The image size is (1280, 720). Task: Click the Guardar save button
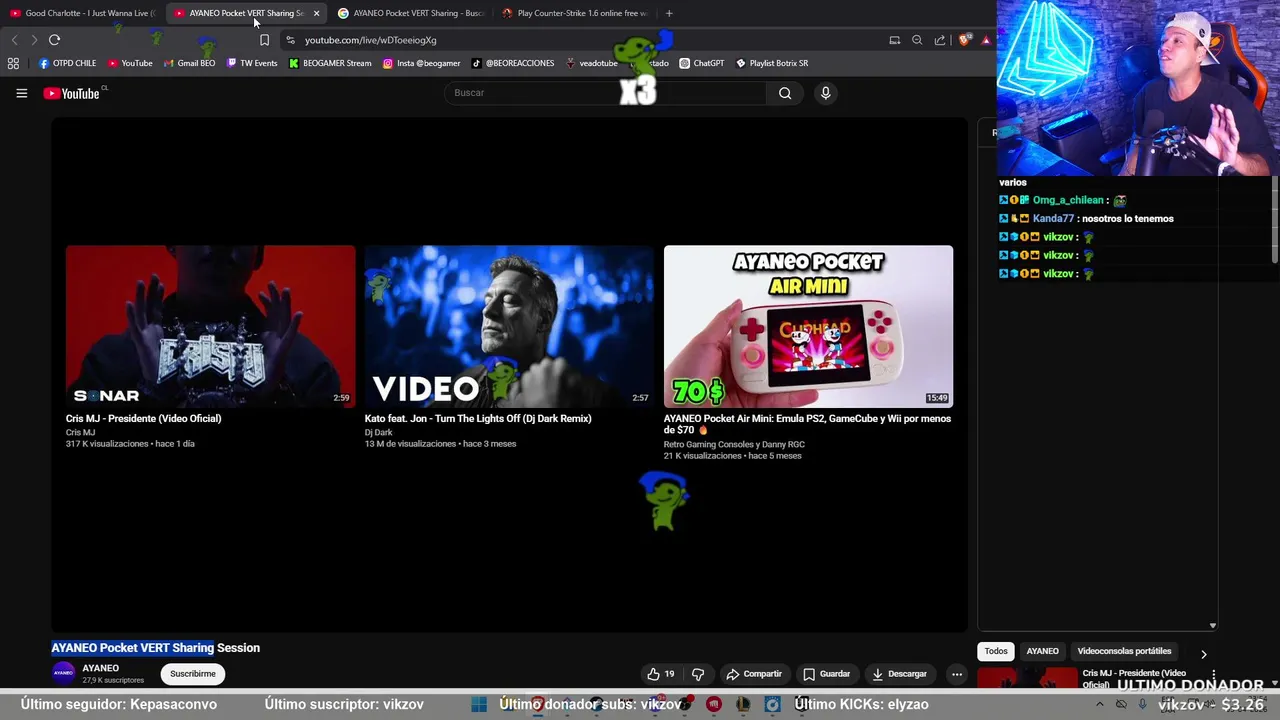click(x=826, y=674)
